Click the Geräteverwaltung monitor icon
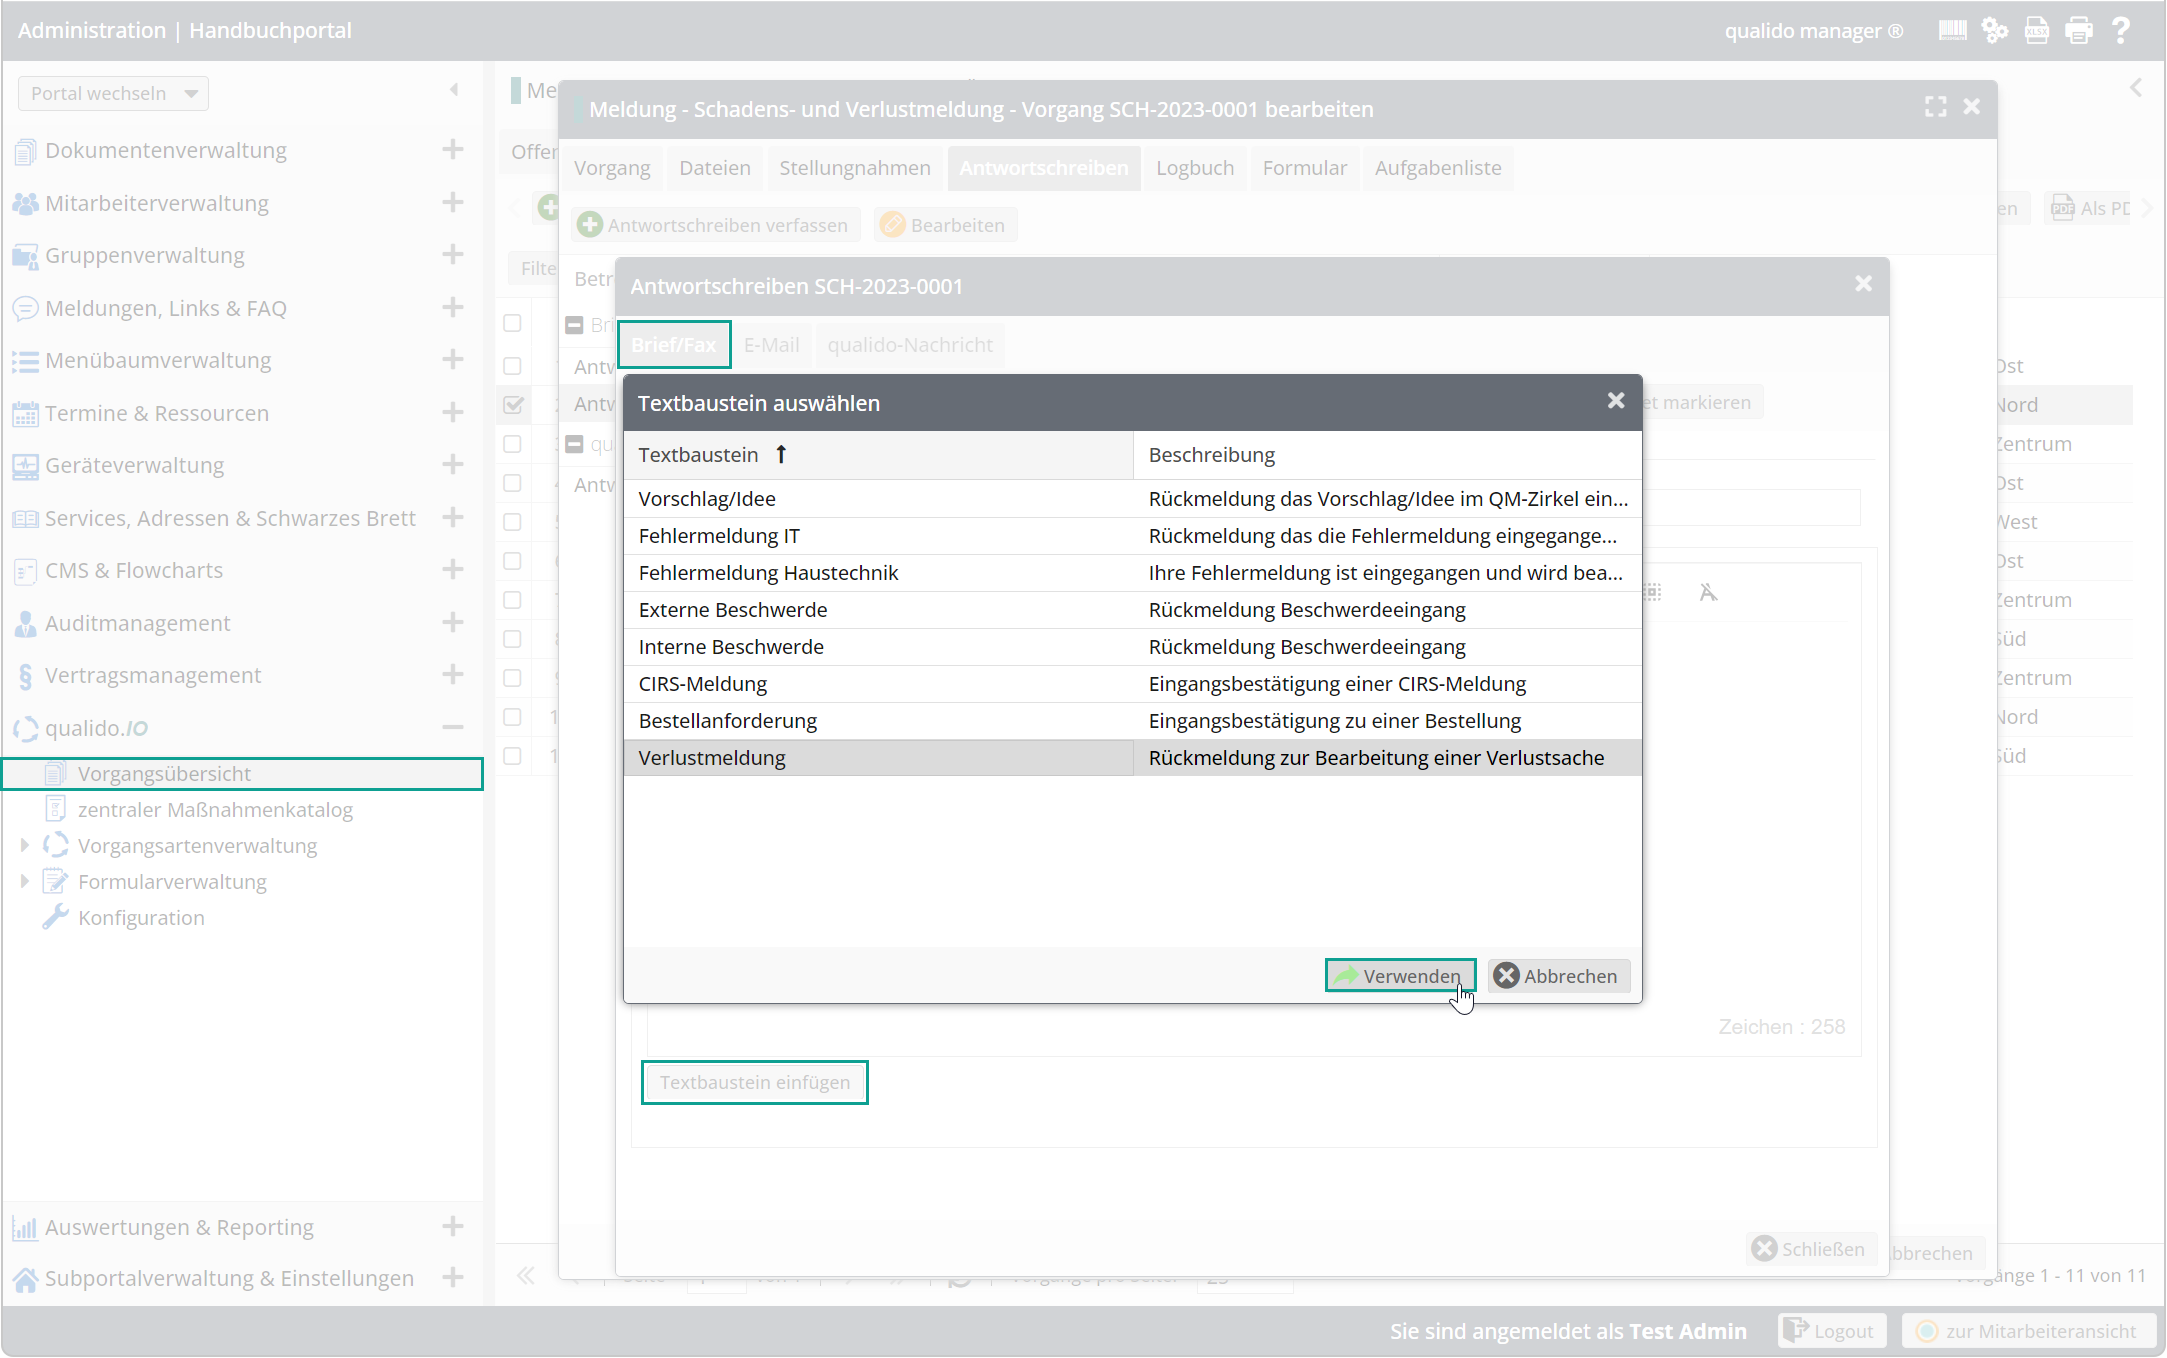Image resolution: width=2167 pixels, height=1358 pixels. [x=25, y=466]
